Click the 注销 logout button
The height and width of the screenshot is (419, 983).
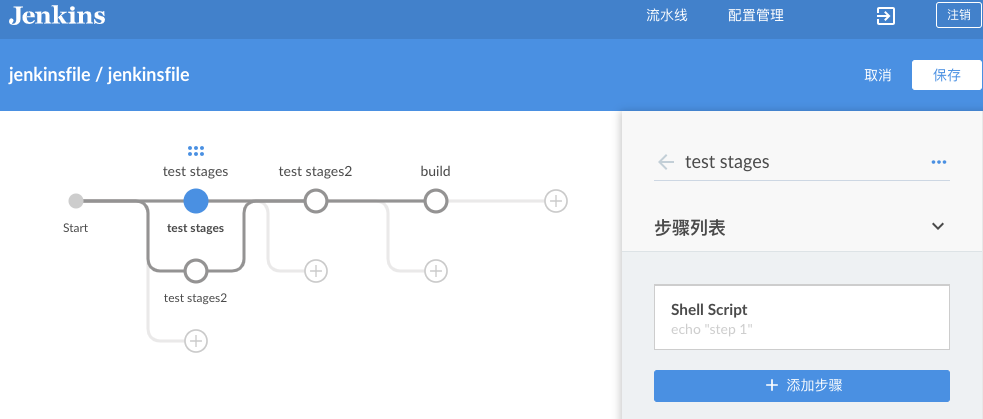point(959,16)
